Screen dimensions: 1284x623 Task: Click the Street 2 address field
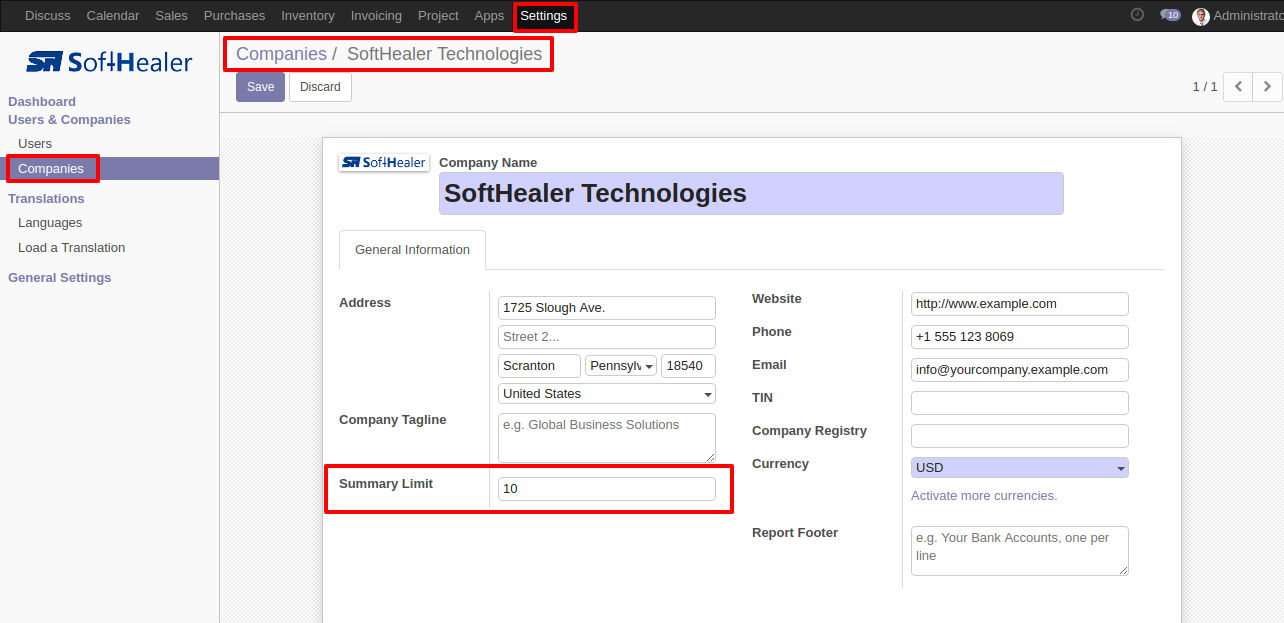[607, 337]
